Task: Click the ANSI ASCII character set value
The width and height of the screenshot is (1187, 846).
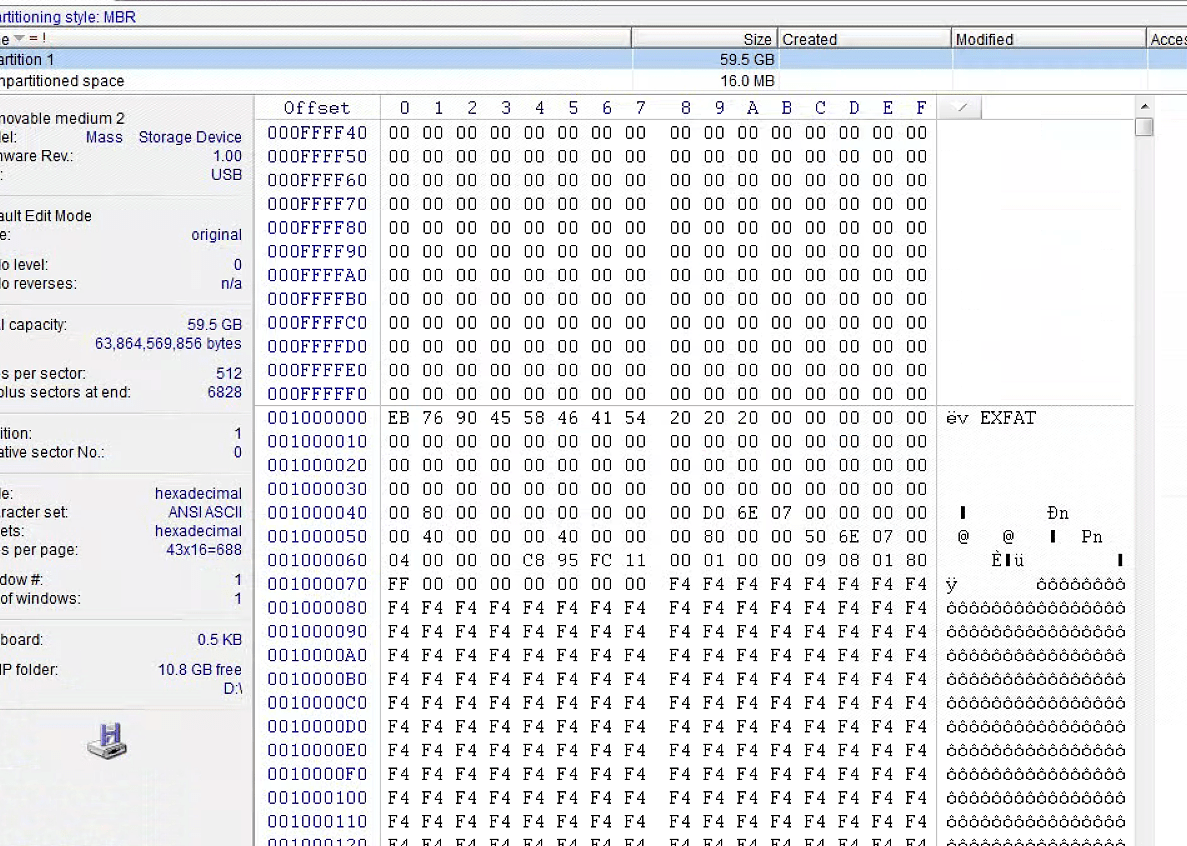Action: click(204, 512)
